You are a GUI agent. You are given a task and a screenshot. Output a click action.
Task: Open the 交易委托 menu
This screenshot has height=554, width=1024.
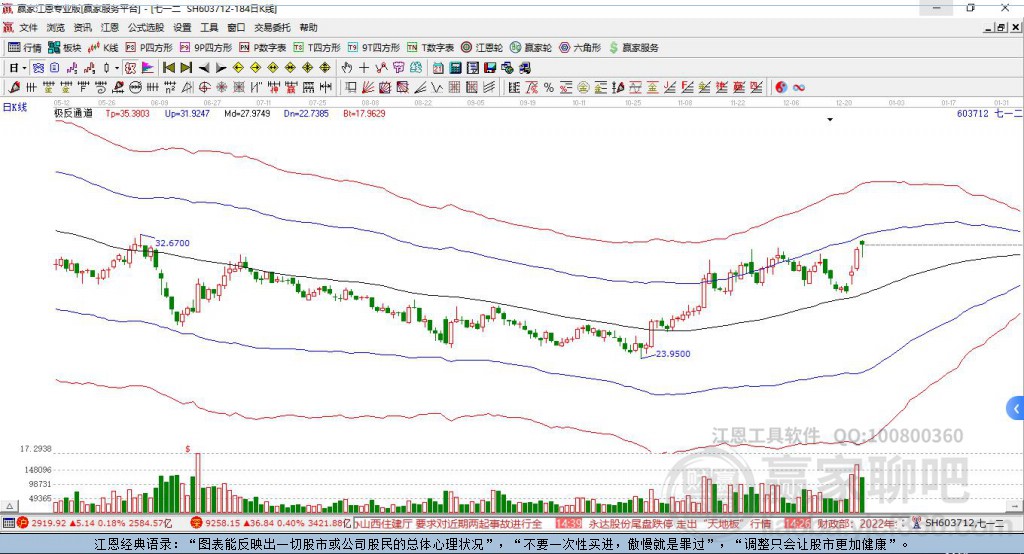pos(272,27)
